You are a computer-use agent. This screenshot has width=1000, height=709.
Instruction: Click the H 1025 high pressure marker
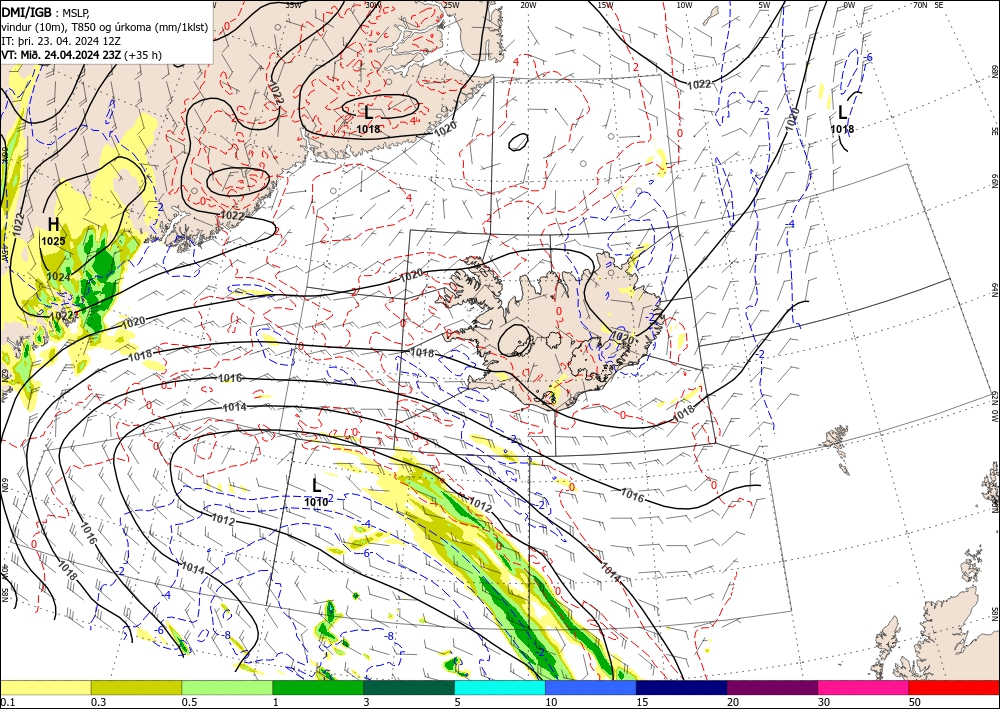click(54, 231)
